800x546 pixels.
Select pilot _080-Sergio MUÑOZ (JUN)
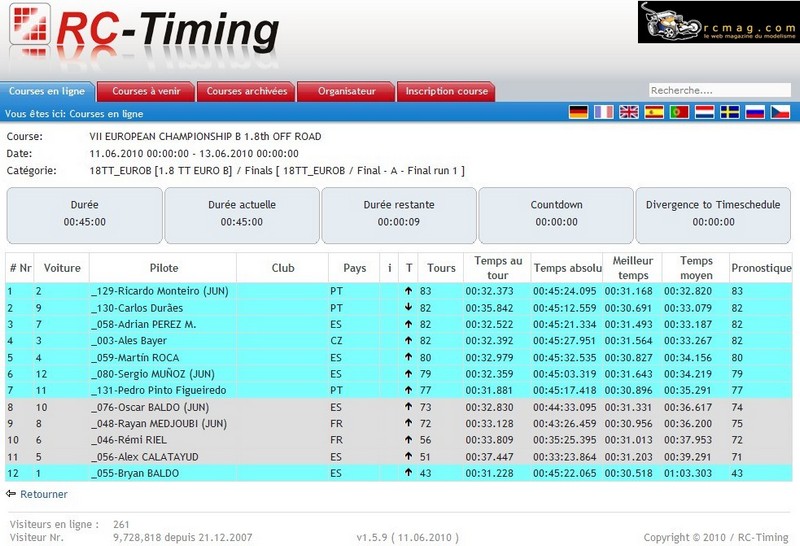tap(153, 374)
